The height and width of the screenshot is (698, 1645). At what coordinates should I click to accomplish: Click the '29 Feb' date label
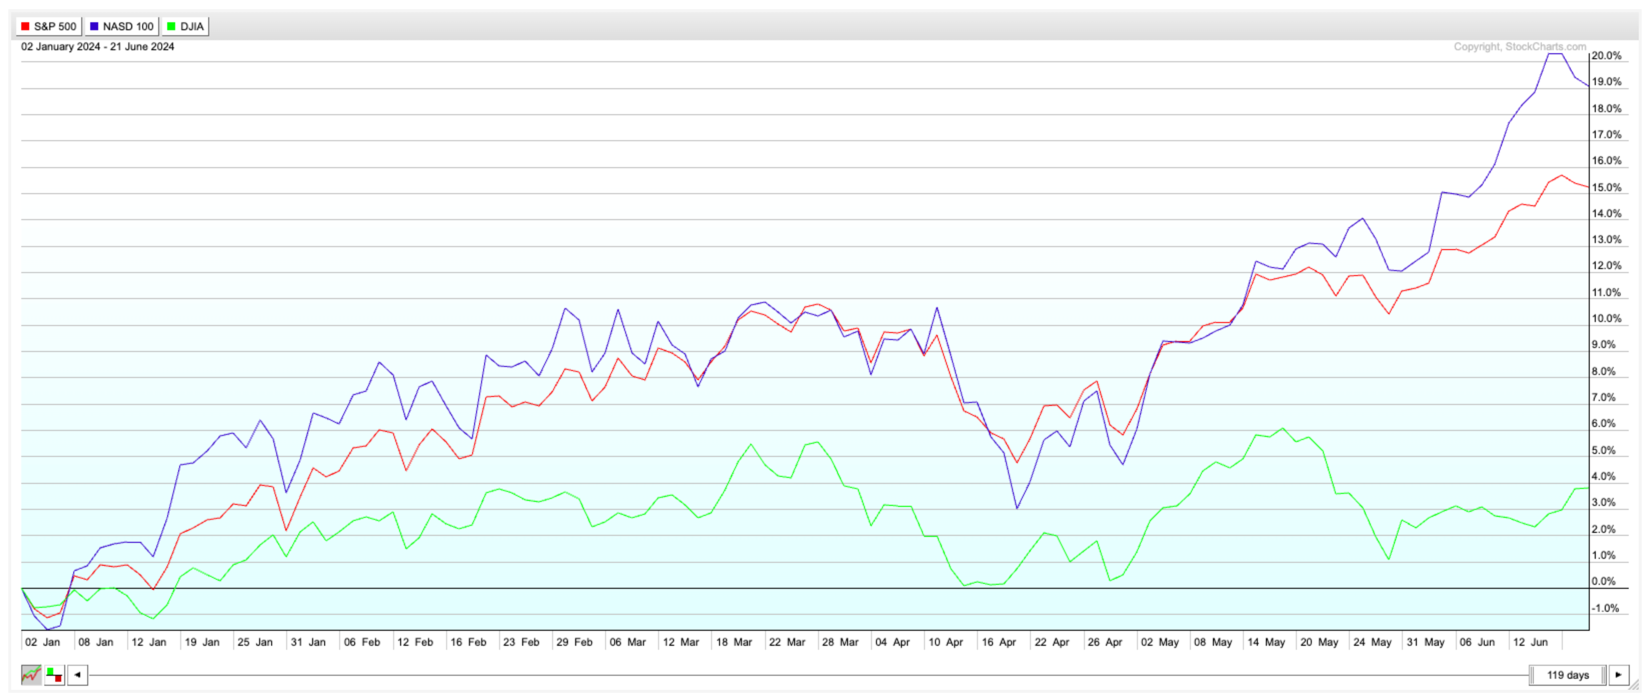(575, 642)
